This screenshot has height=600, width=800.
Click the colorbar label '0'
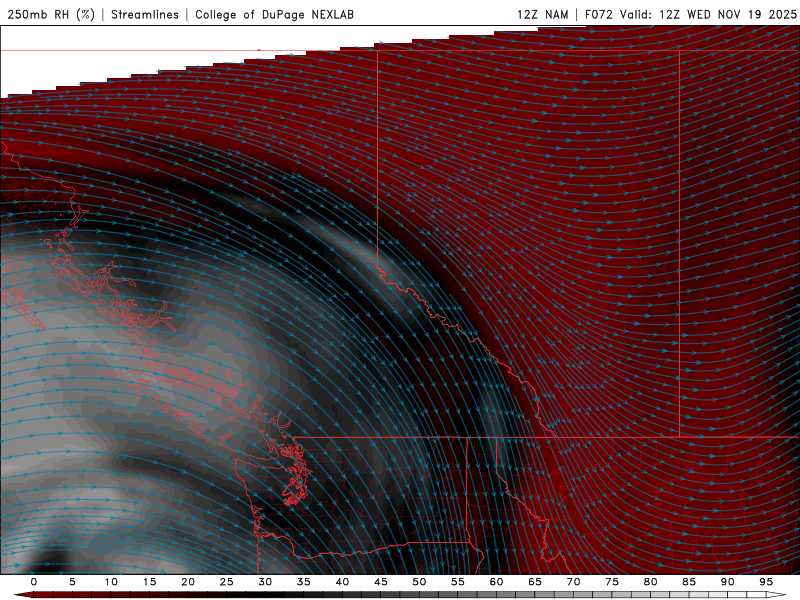pyautogui.click(x=34, y=582)
